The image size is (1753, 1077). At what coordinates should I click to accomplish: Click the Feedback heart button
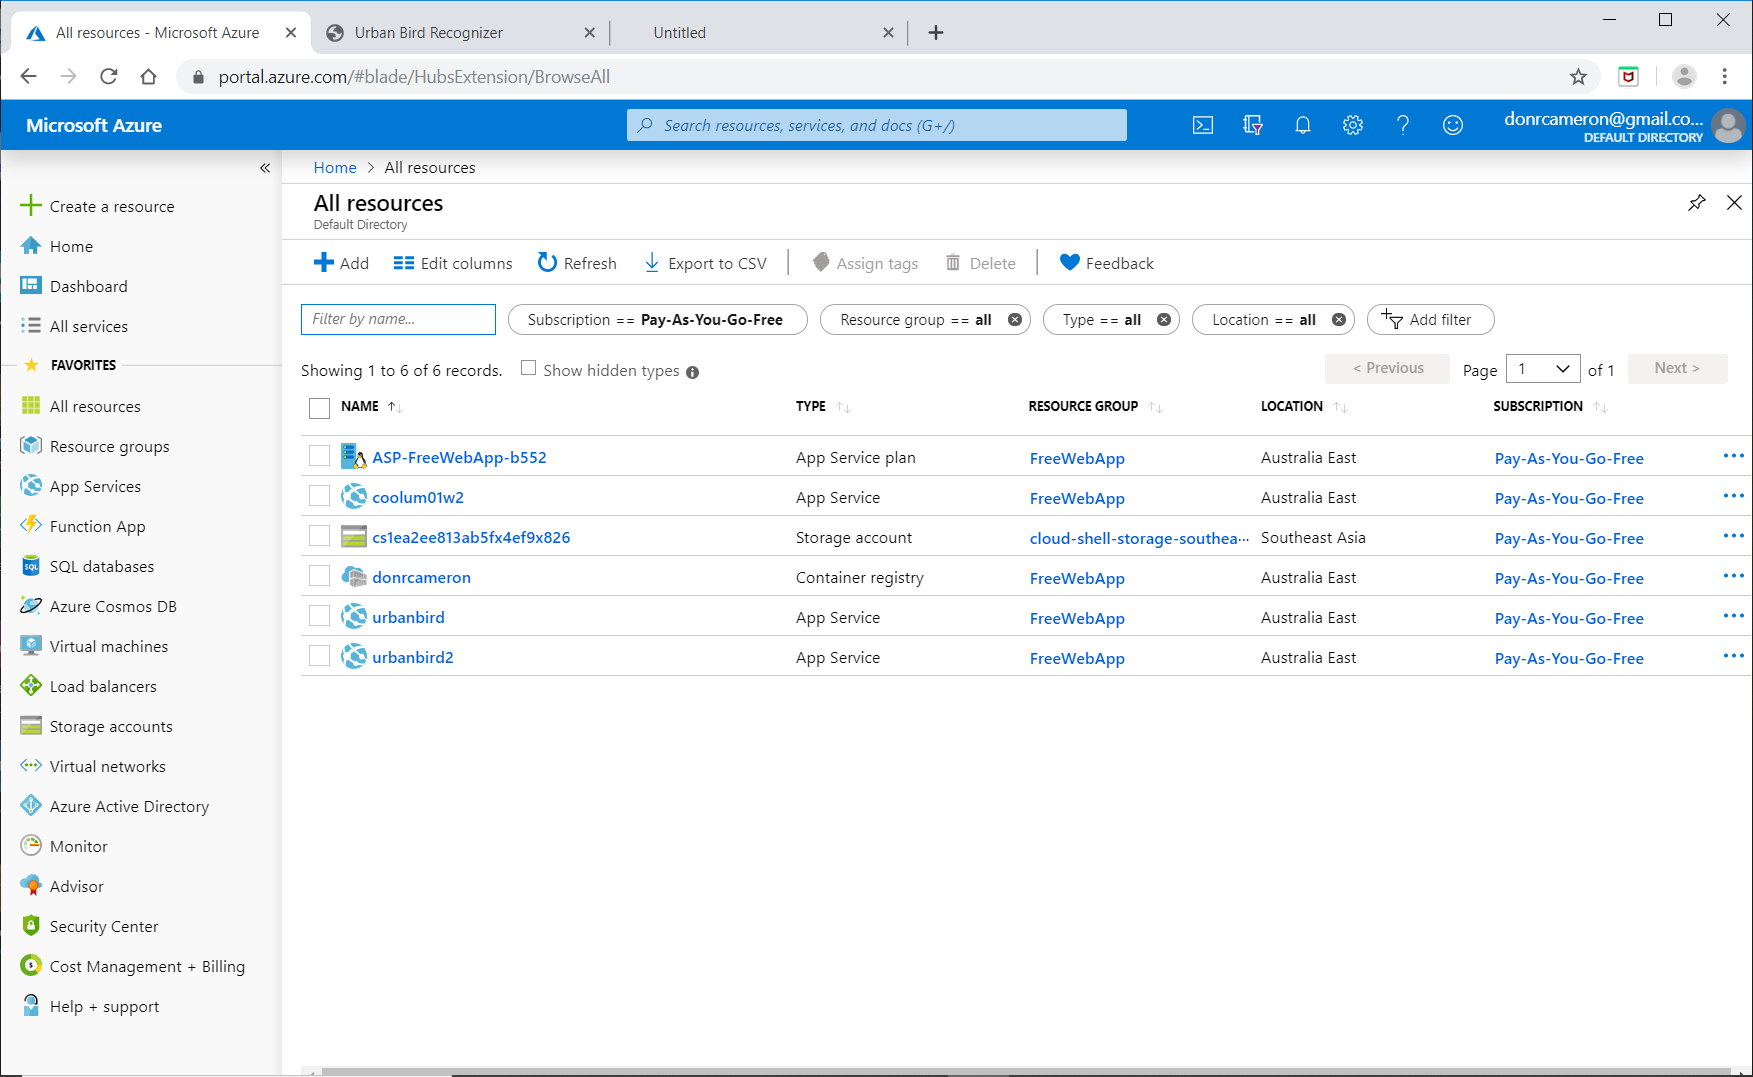pos(1107,263)
